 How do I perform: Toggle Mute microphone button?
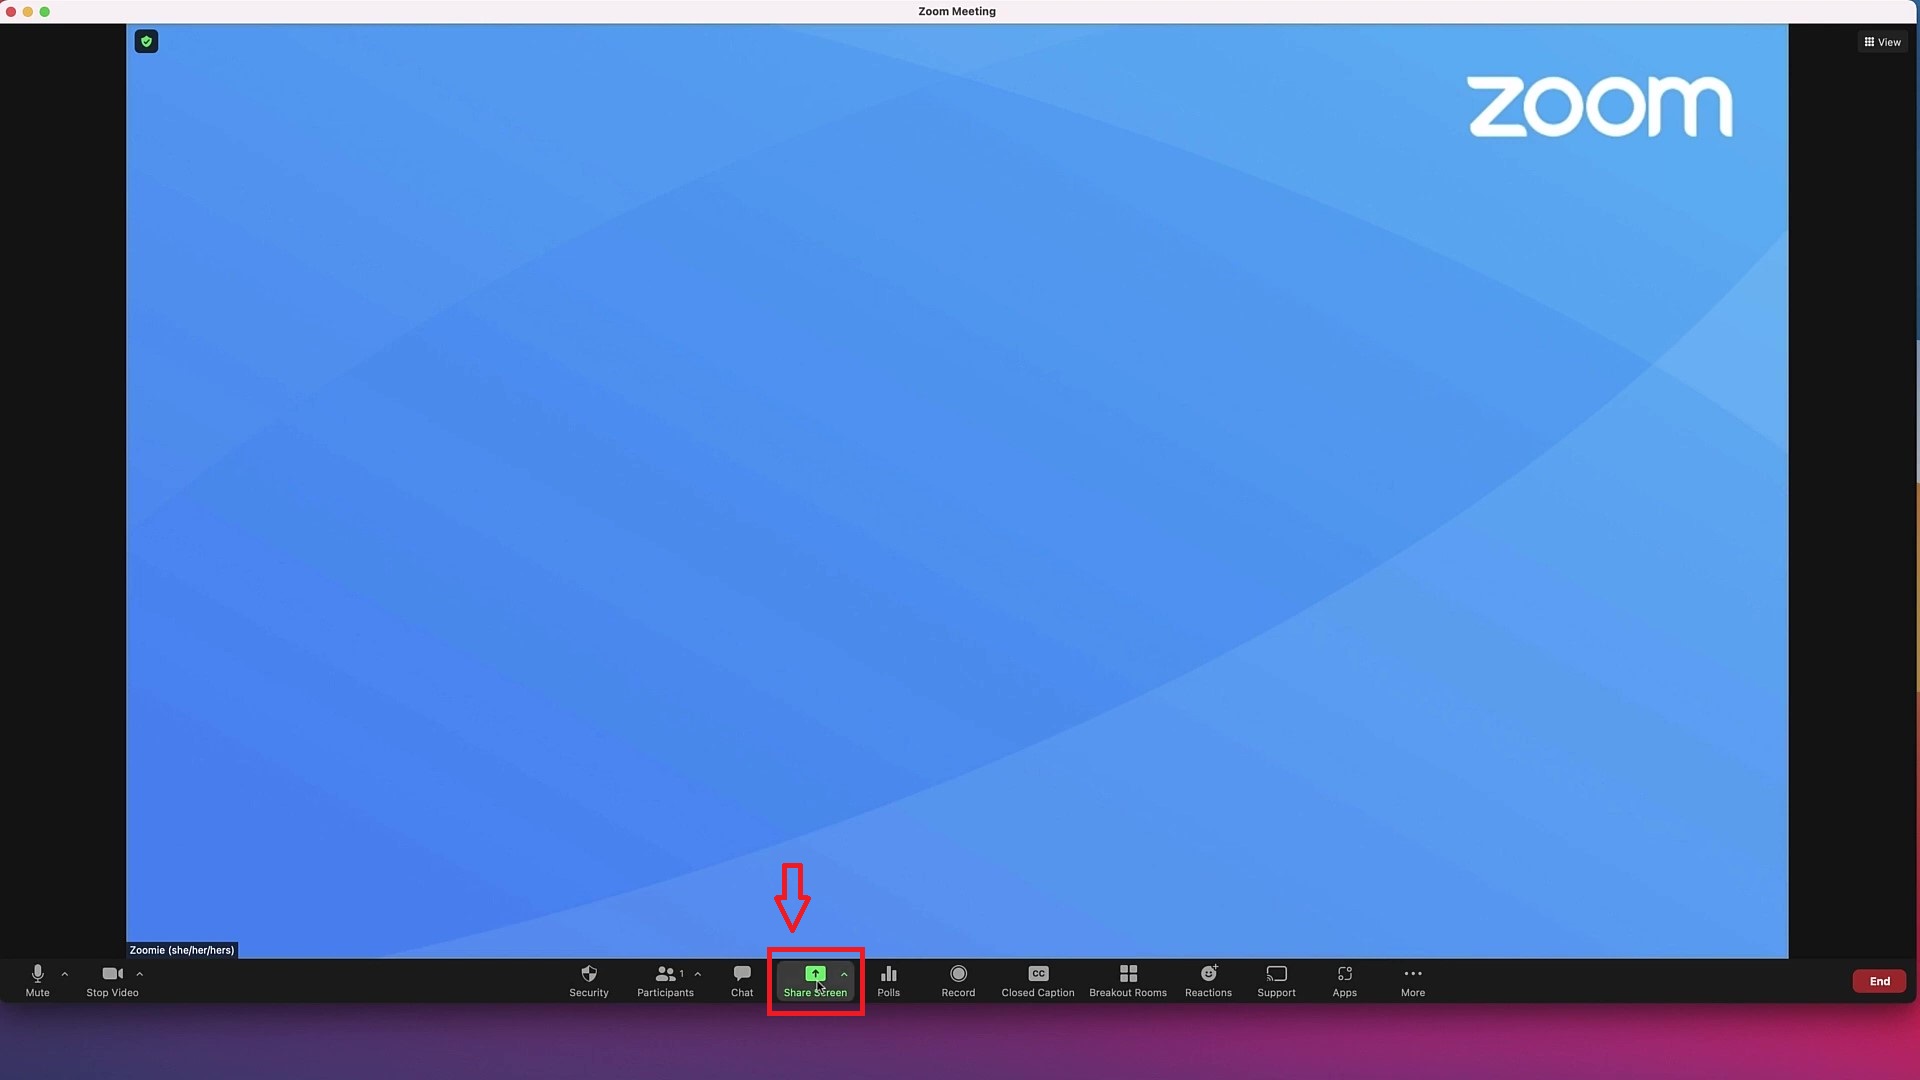36,980
